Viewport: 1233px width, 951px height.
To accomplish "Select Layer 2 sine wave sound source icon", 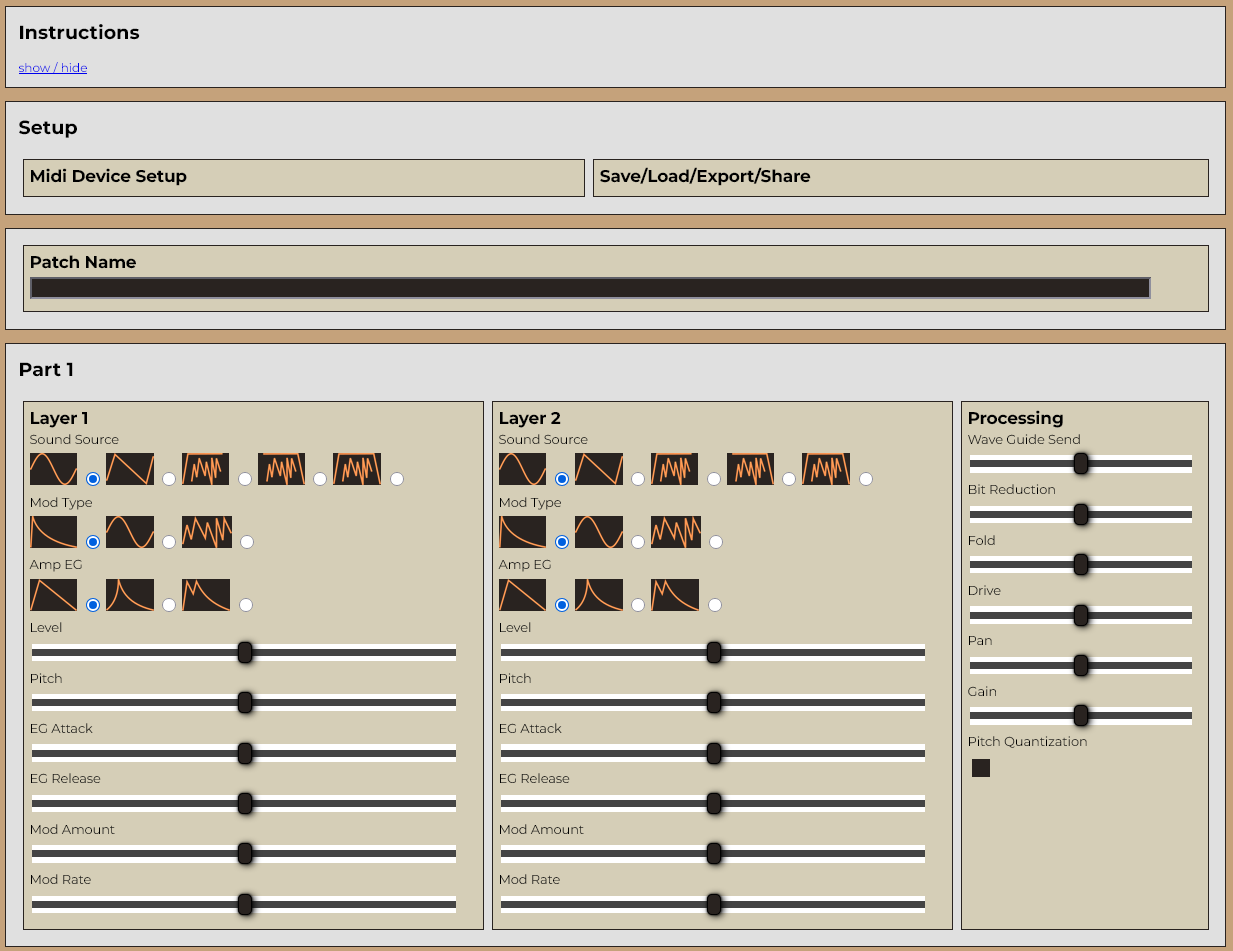I will (522, 469).
